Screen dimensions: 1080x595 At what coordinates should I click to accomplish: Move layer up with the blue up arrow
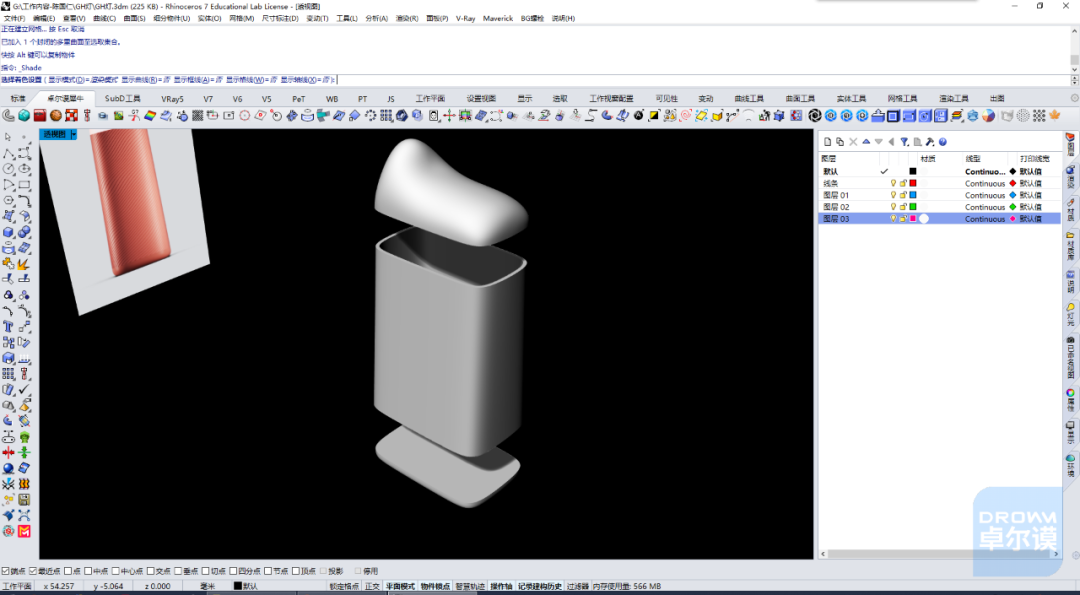click(x=866, y=142)
